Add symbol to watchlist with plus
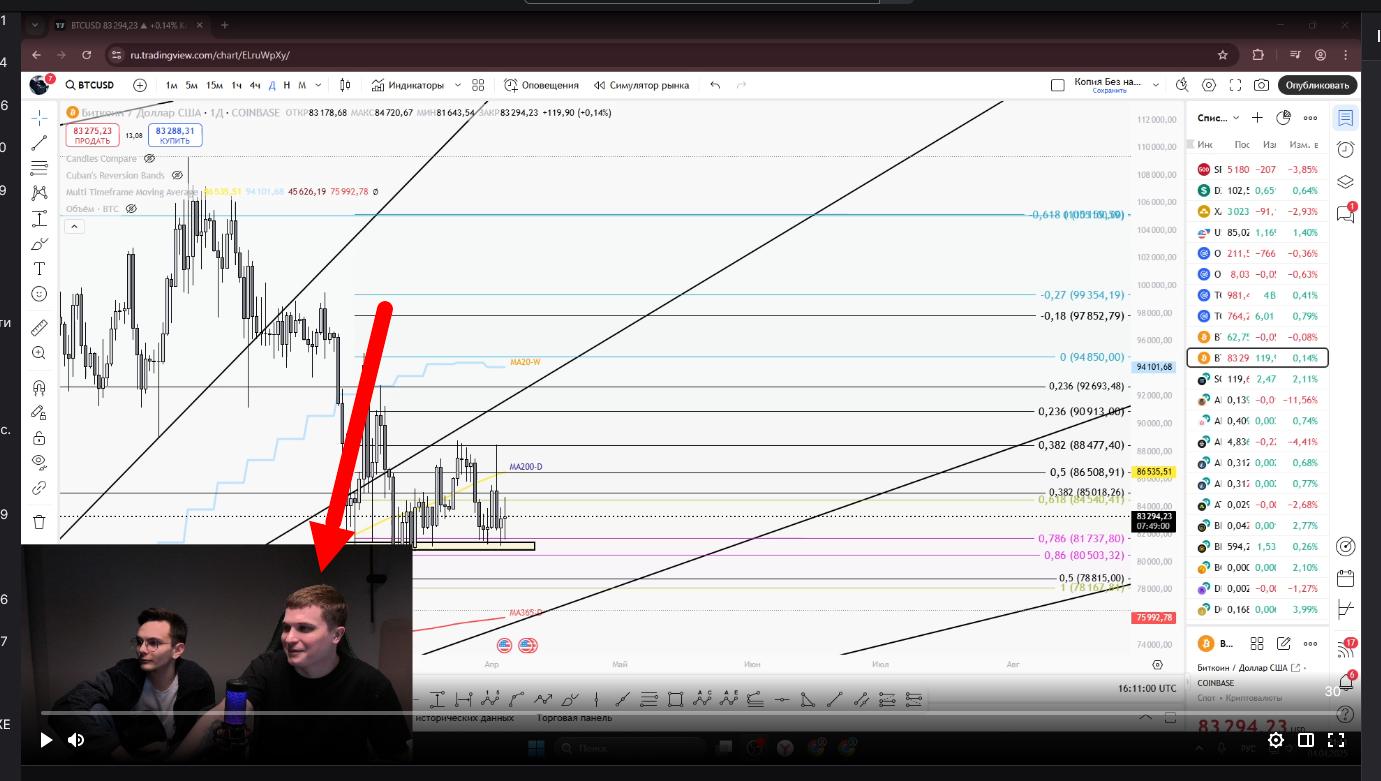 click(1257, 118)
